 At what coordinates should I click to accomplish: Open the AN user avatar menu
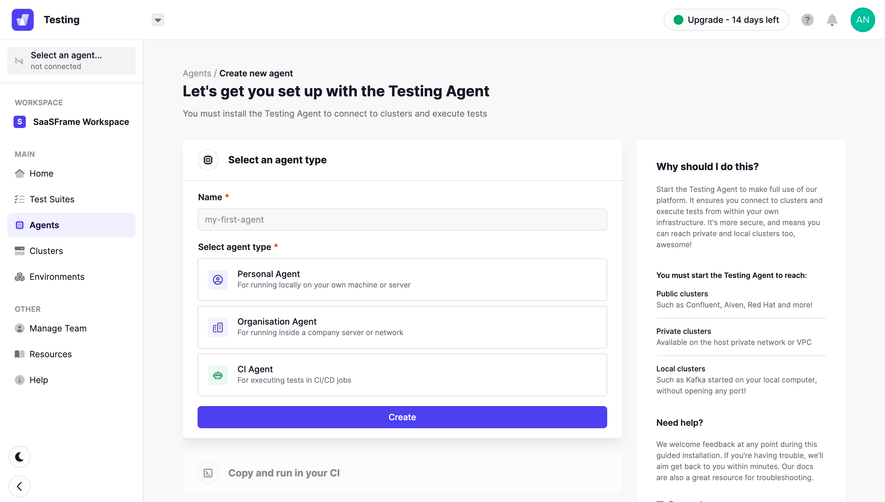coord(862,20)
